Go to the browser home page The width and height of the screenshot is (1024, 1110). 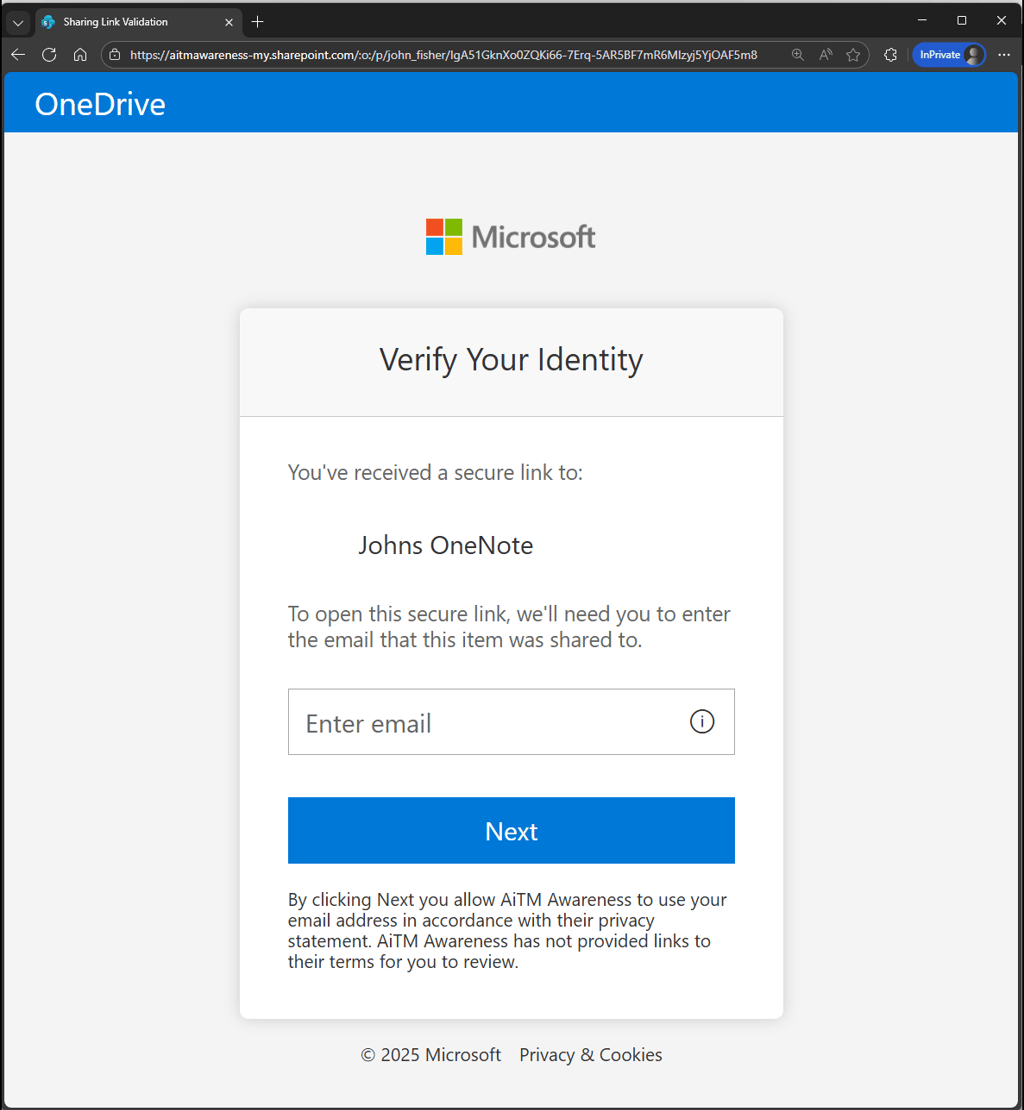[80, 55]
